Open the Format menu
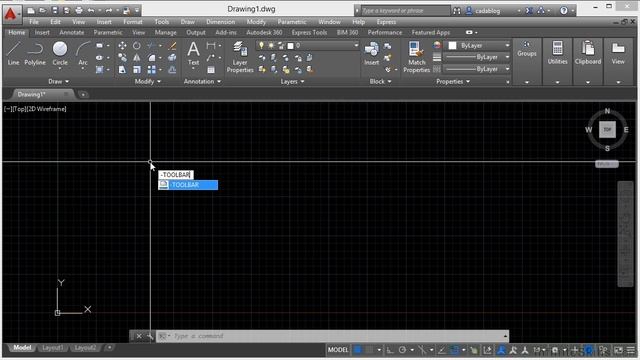Screen dimensions: 640x360 coord(133,22)
